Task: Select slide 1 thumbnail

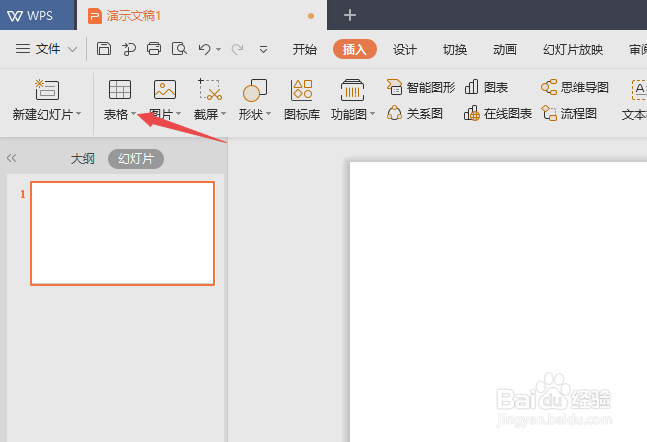Action: (x=123, y=234)
